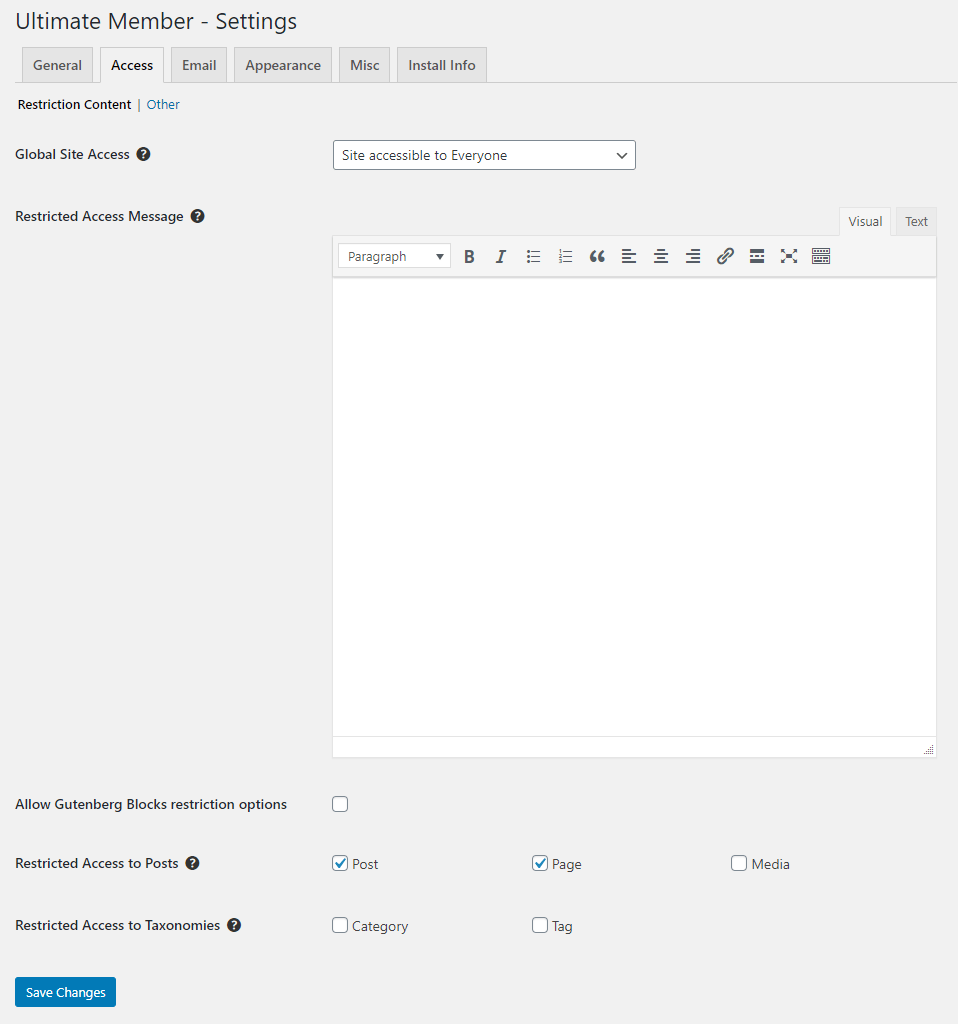Click the Restricted Access to Taxonomies label
958x1024 pixels.
[x=118, y=925]
